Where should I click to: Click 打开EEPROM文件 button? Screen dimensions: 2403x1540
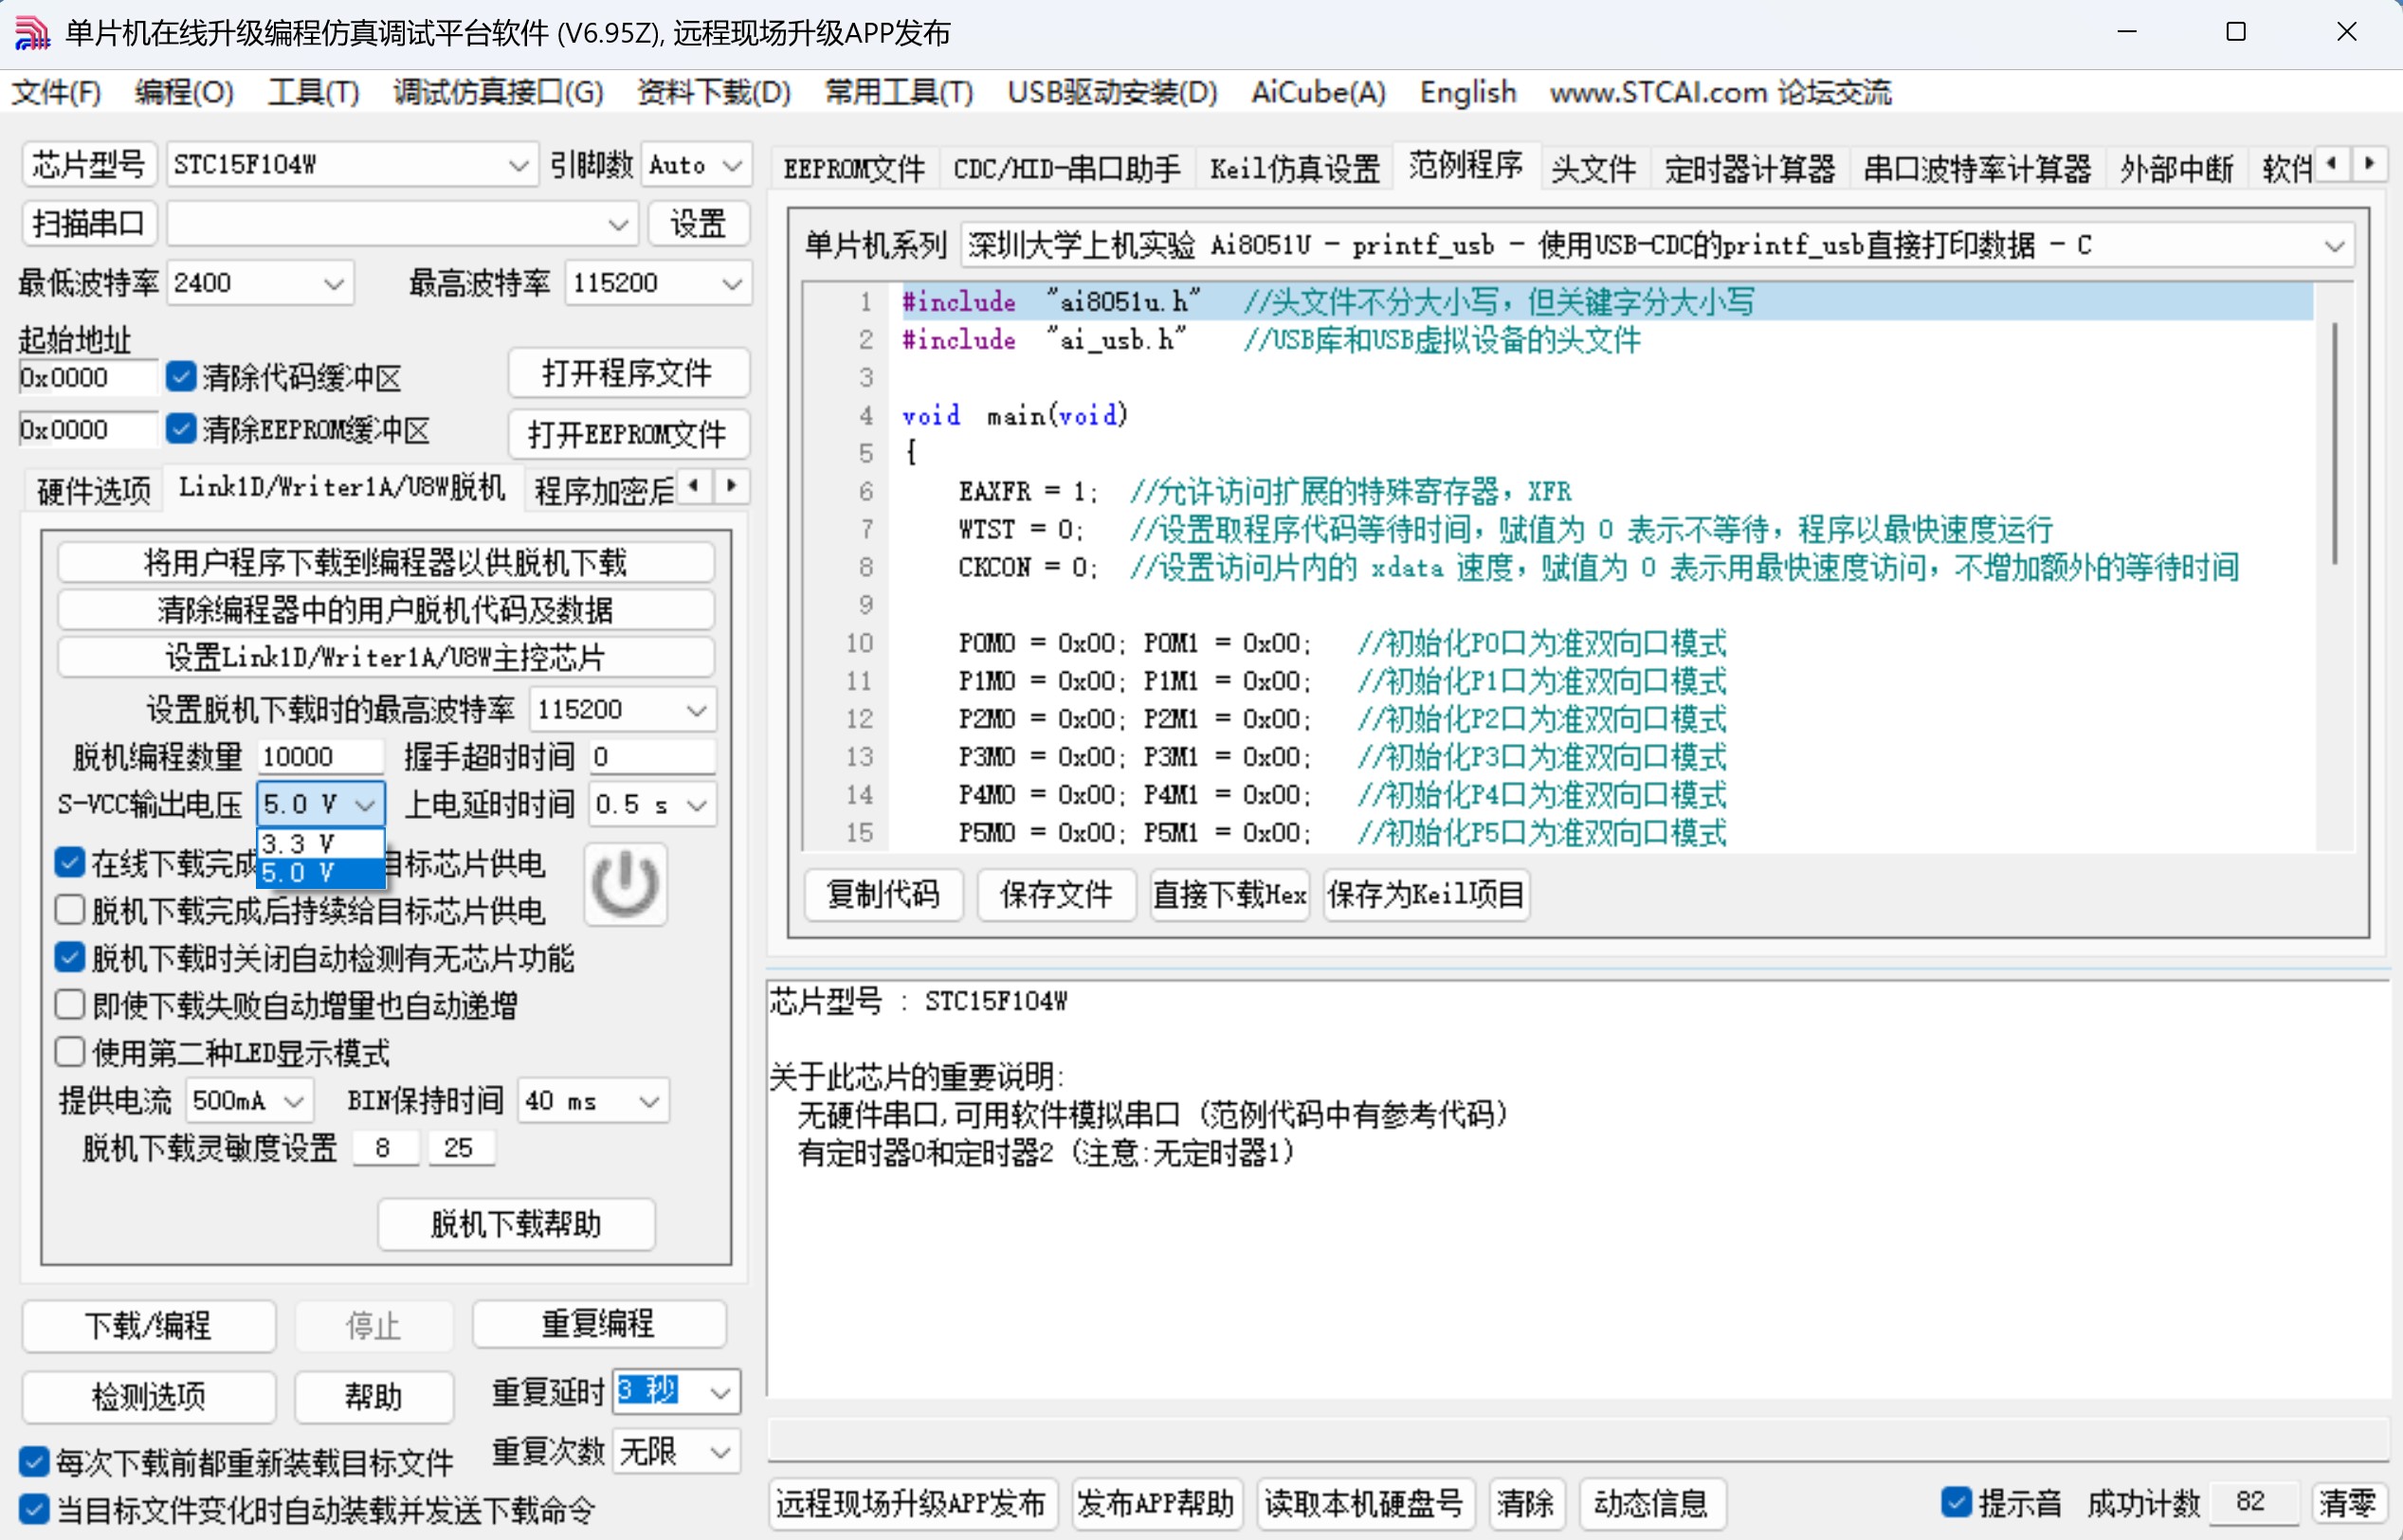point(628,434)
